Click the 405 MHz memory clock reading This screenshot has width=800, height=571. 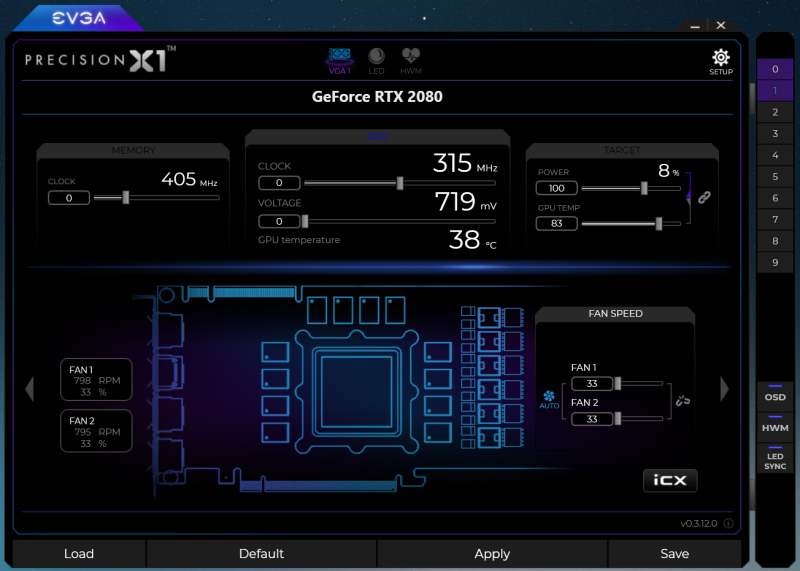pos(189,179)
